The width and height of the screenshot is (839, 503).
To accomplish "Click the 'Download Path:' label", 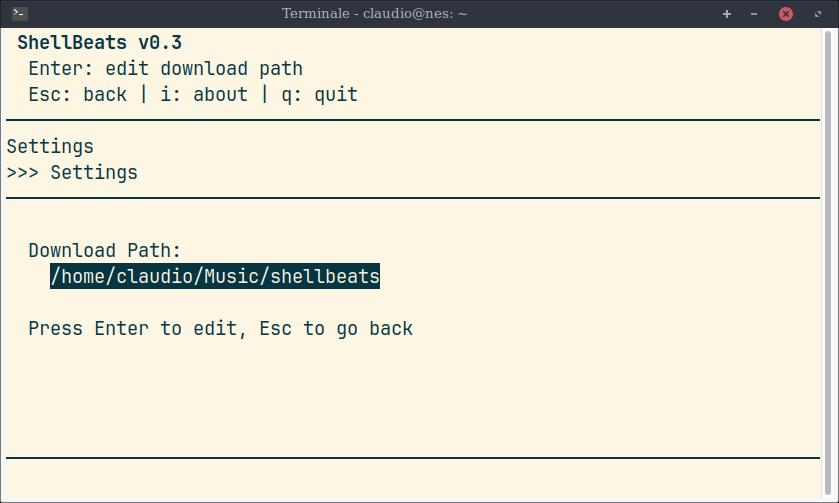I will click(x=105, y=251).
